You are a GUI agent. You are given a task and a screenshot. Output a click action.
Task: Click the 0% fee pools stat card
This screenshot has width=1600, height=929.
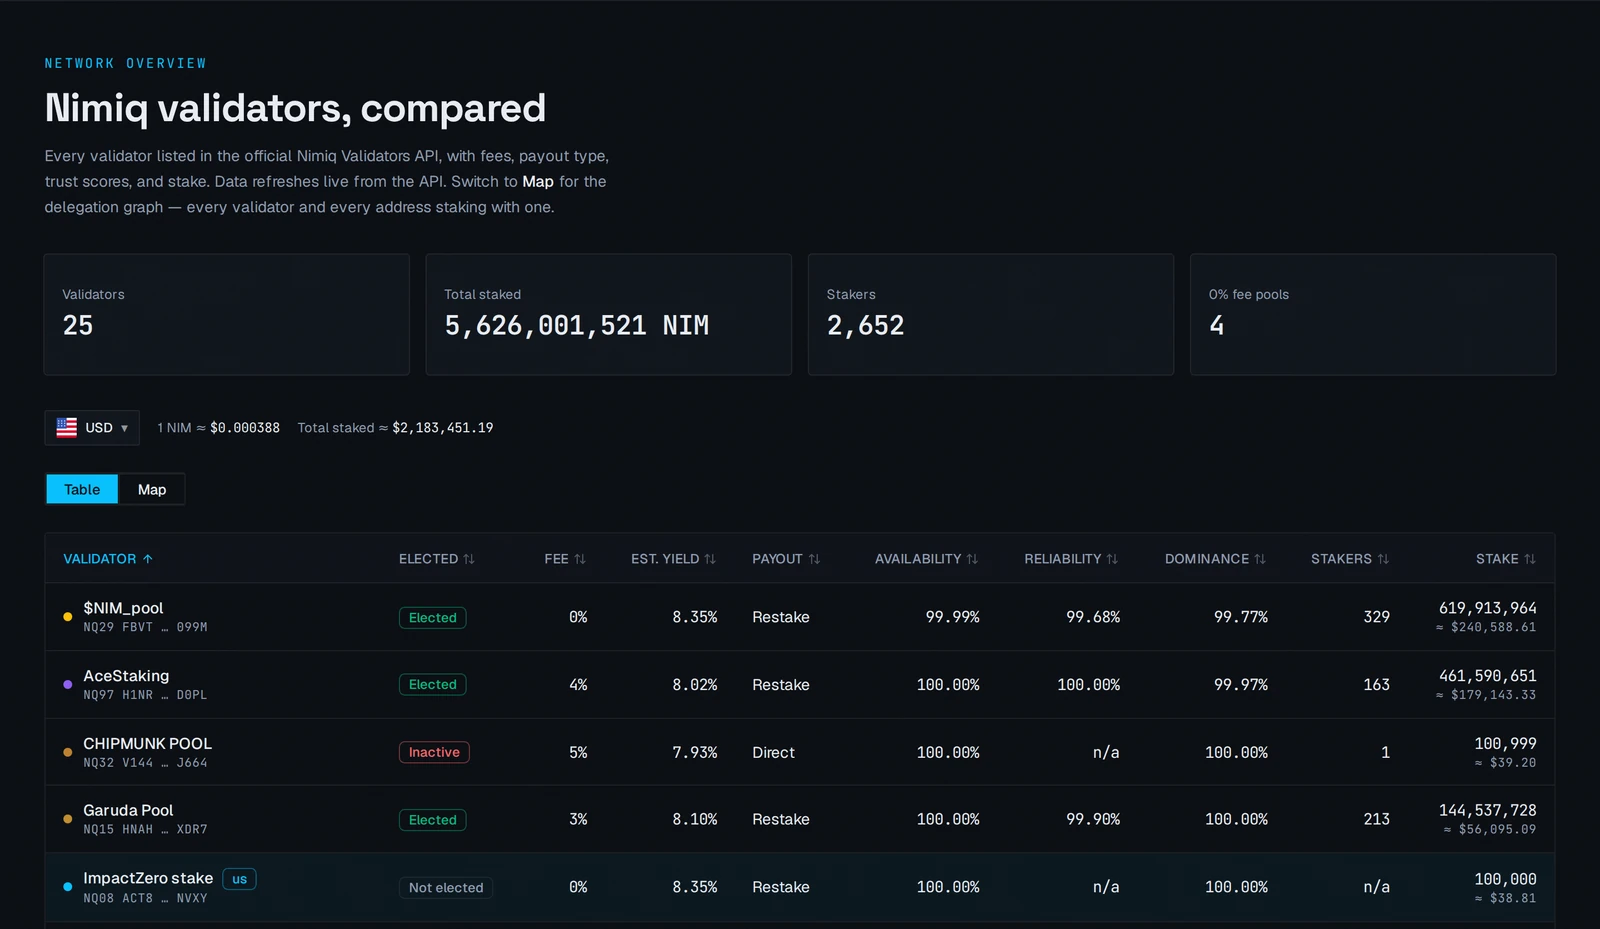pos(1373,314)
